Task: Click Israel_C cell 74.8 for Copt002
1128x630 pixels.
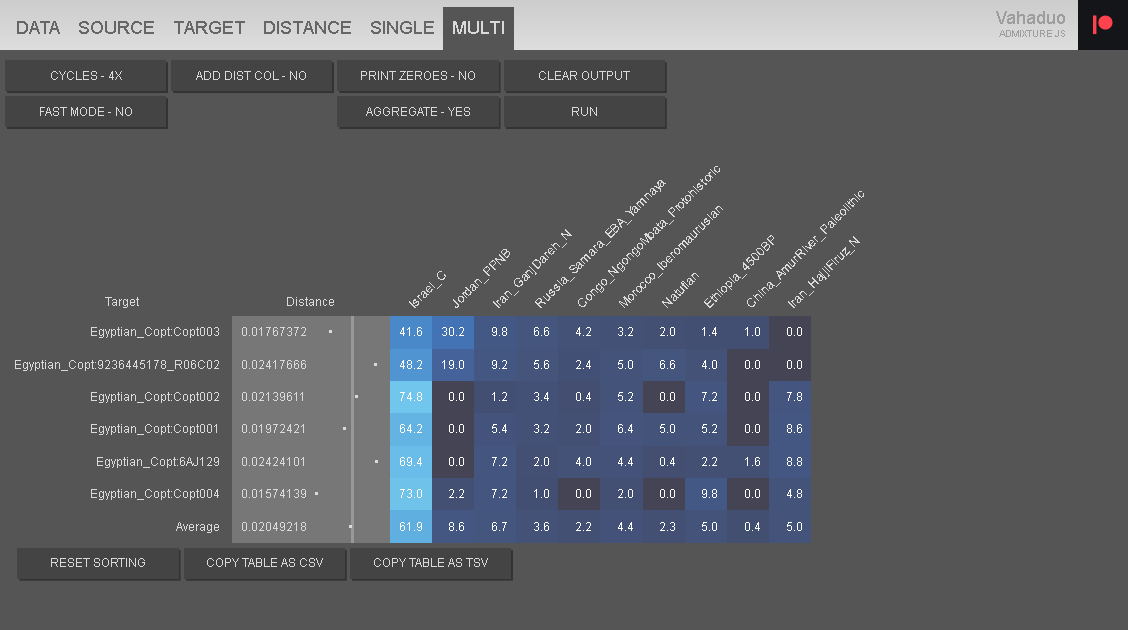Action: click(411, 397)
